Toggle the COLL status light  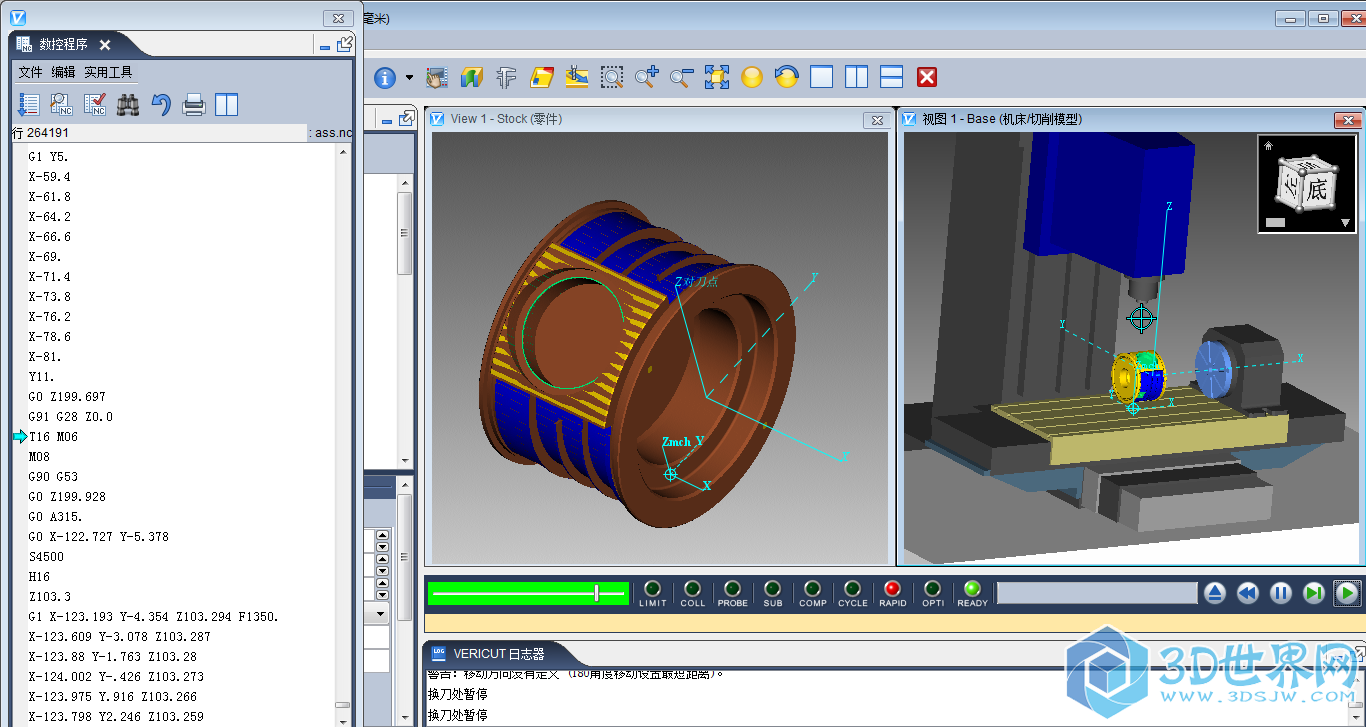693,589
